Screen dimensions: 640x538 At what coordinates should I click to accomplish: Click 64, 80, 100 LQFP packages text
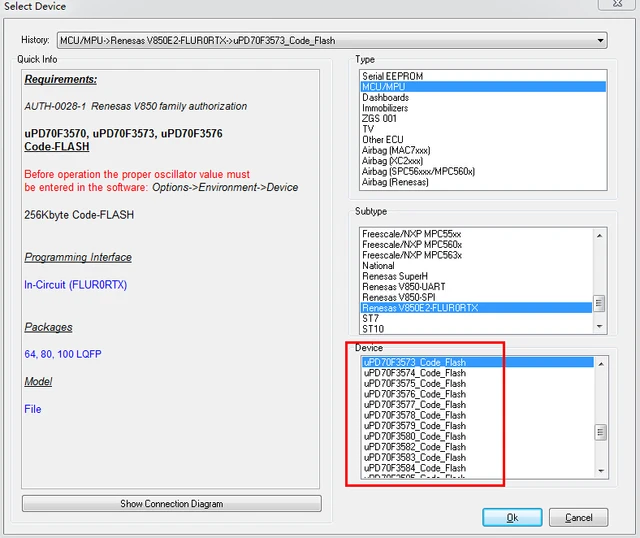(63, 354)
